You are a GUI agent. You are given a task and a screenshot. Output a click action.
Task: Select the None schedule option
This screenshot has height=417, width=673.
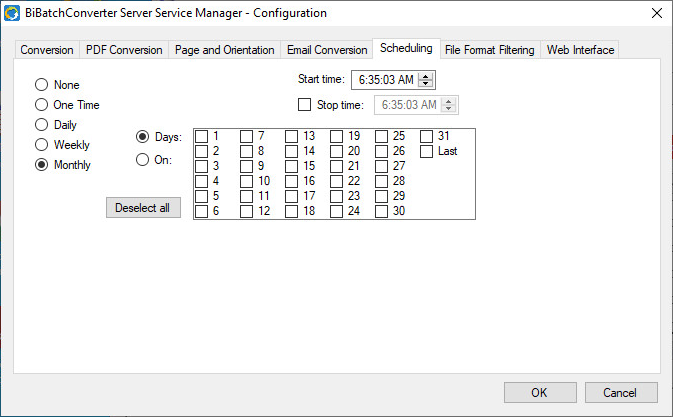tap(42, 85)
